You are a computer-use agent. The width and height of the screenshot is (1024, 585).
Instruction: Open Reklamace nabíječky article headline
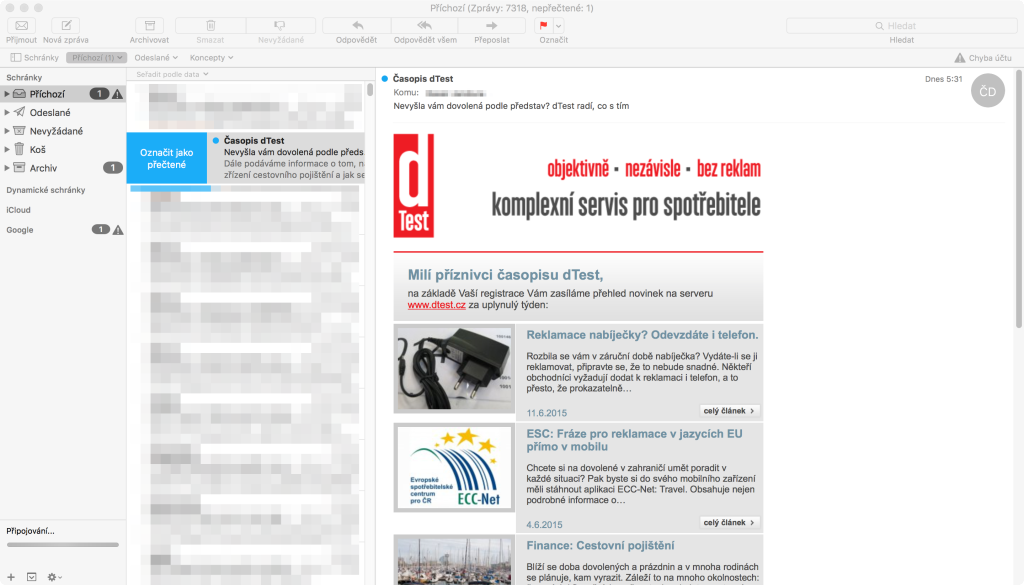point(642,335)
